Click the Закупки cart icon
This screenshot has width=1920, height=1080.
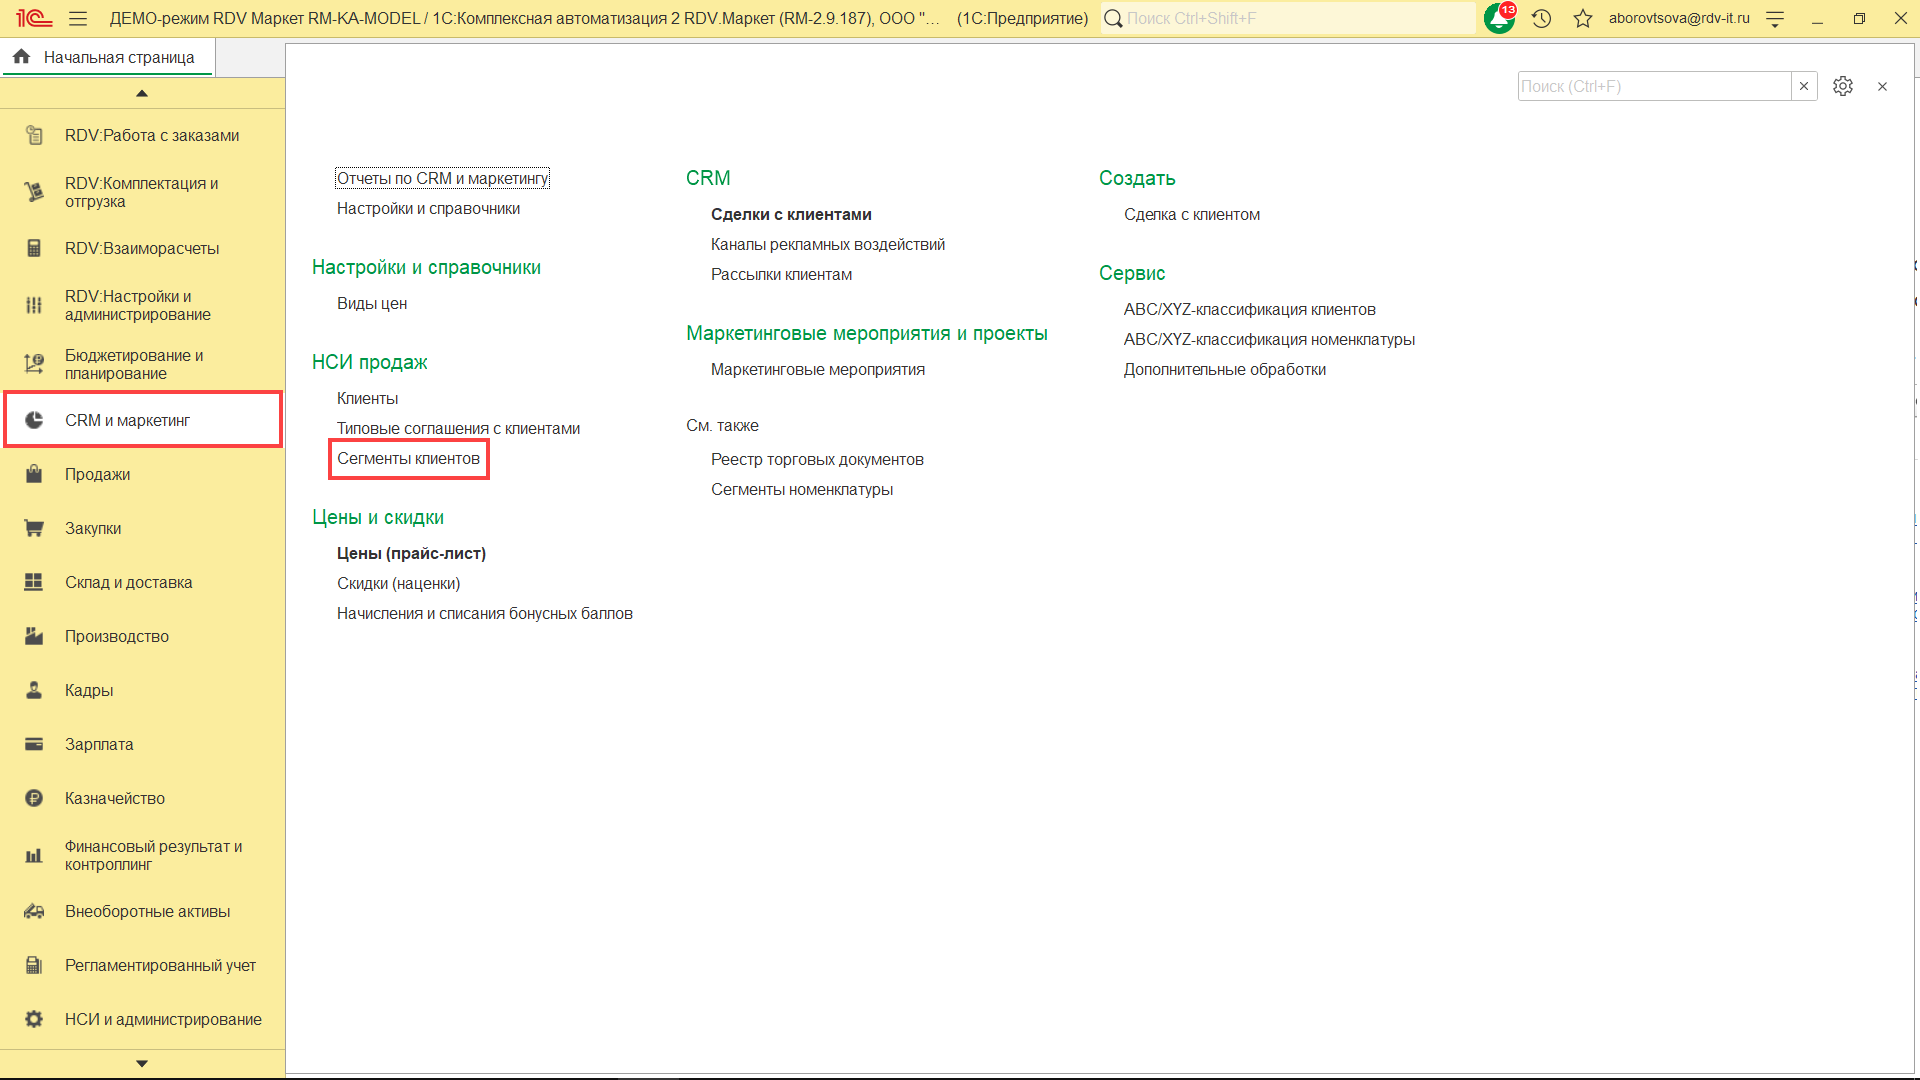34,528
